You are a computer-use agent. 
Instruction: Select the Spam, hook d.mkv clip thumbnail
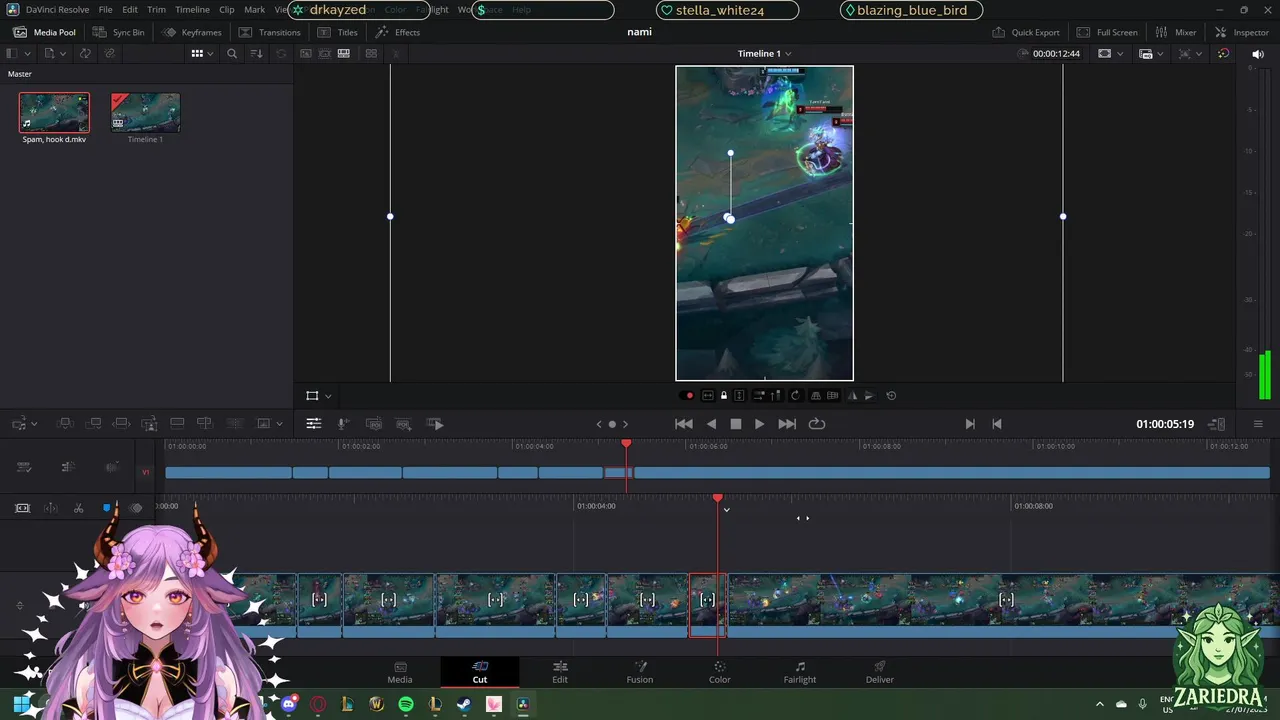pos(54,113)
